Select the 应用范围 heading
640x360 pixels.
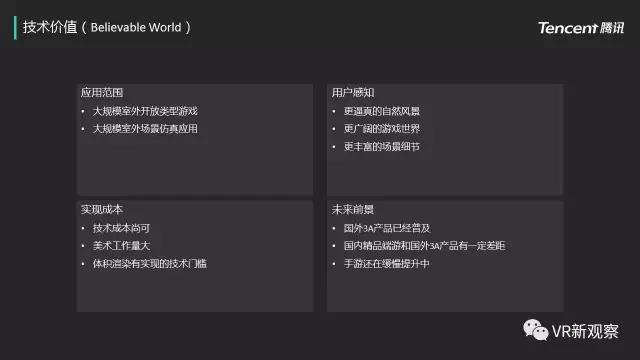point(102,93)
